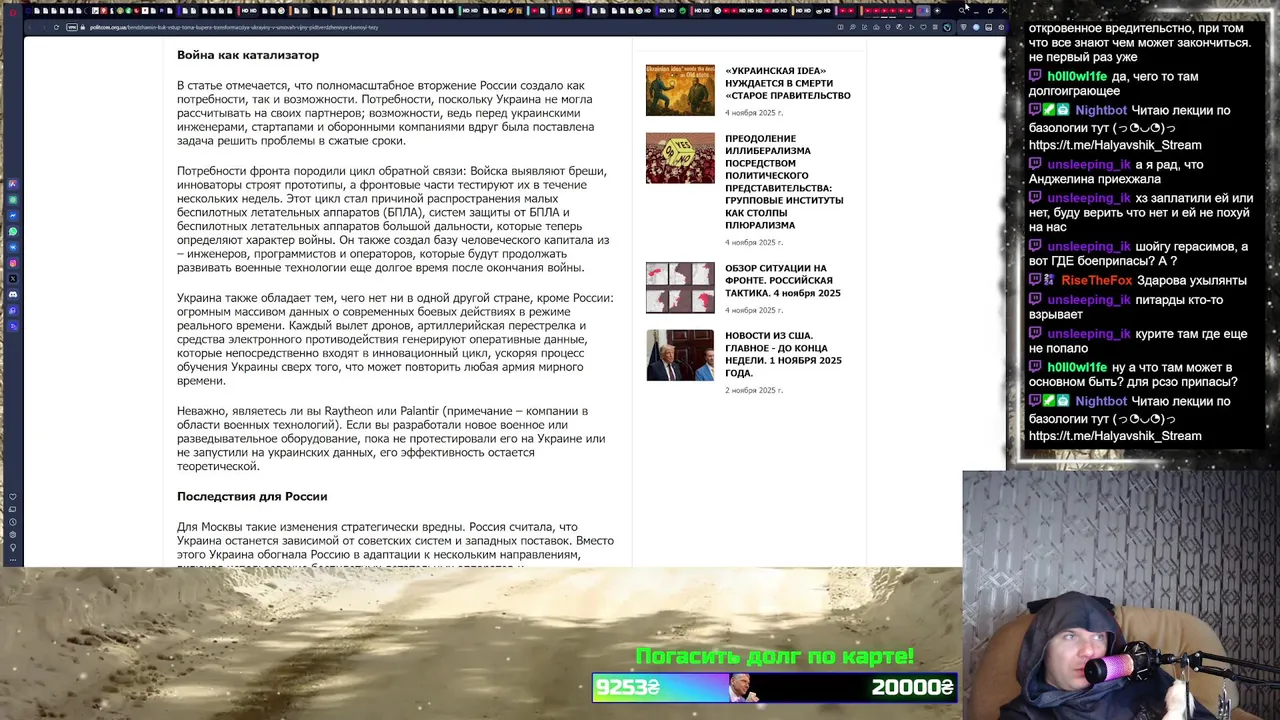The image size is (1280, 720).
Task: Click the find-in-page magnifier in the address bar
Action: pos(852,27)
